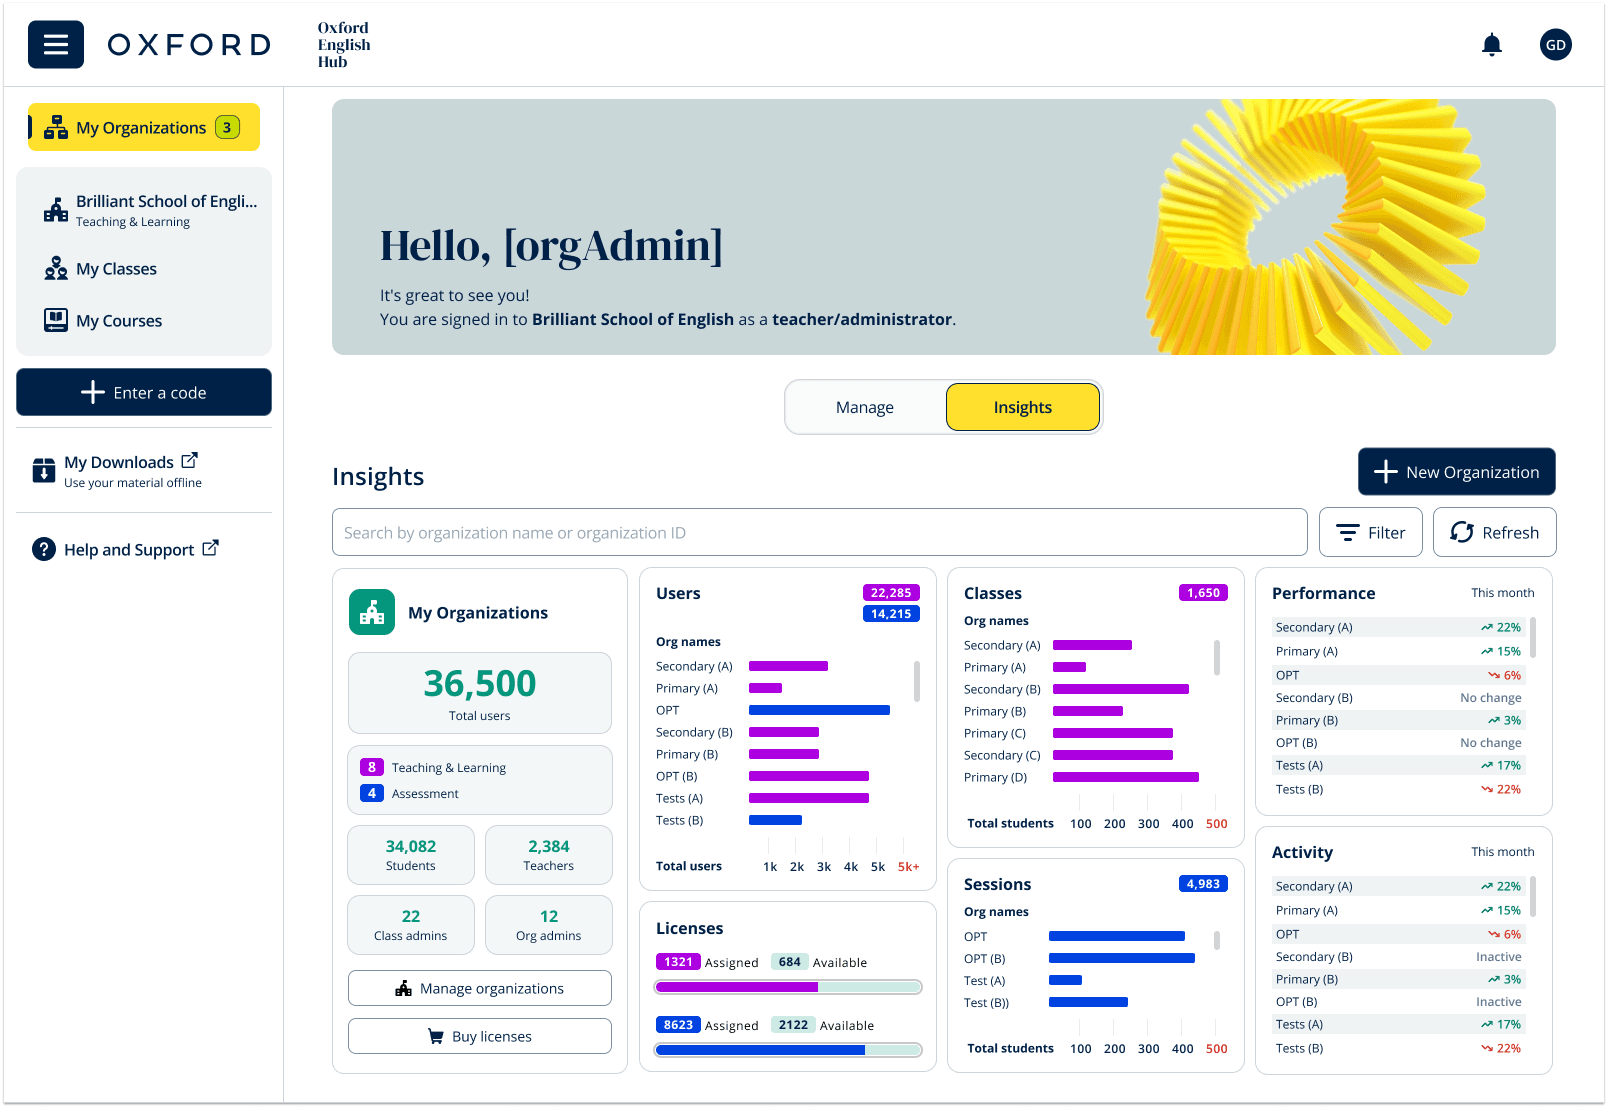Click the GD user avatar
This screenshot has width=1608, height=1108.
pos(1555,44)
